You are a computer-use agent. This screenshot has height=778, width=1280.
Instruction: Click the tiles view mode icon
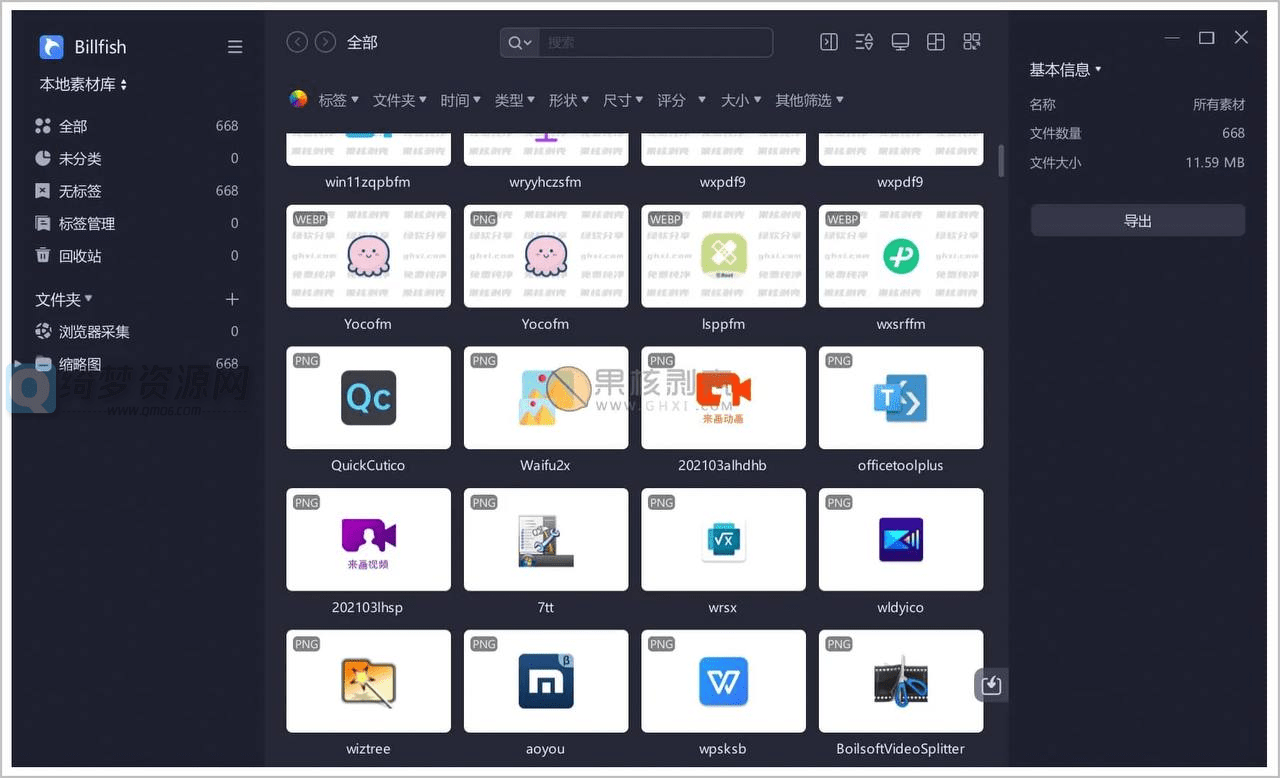[972, 42]
